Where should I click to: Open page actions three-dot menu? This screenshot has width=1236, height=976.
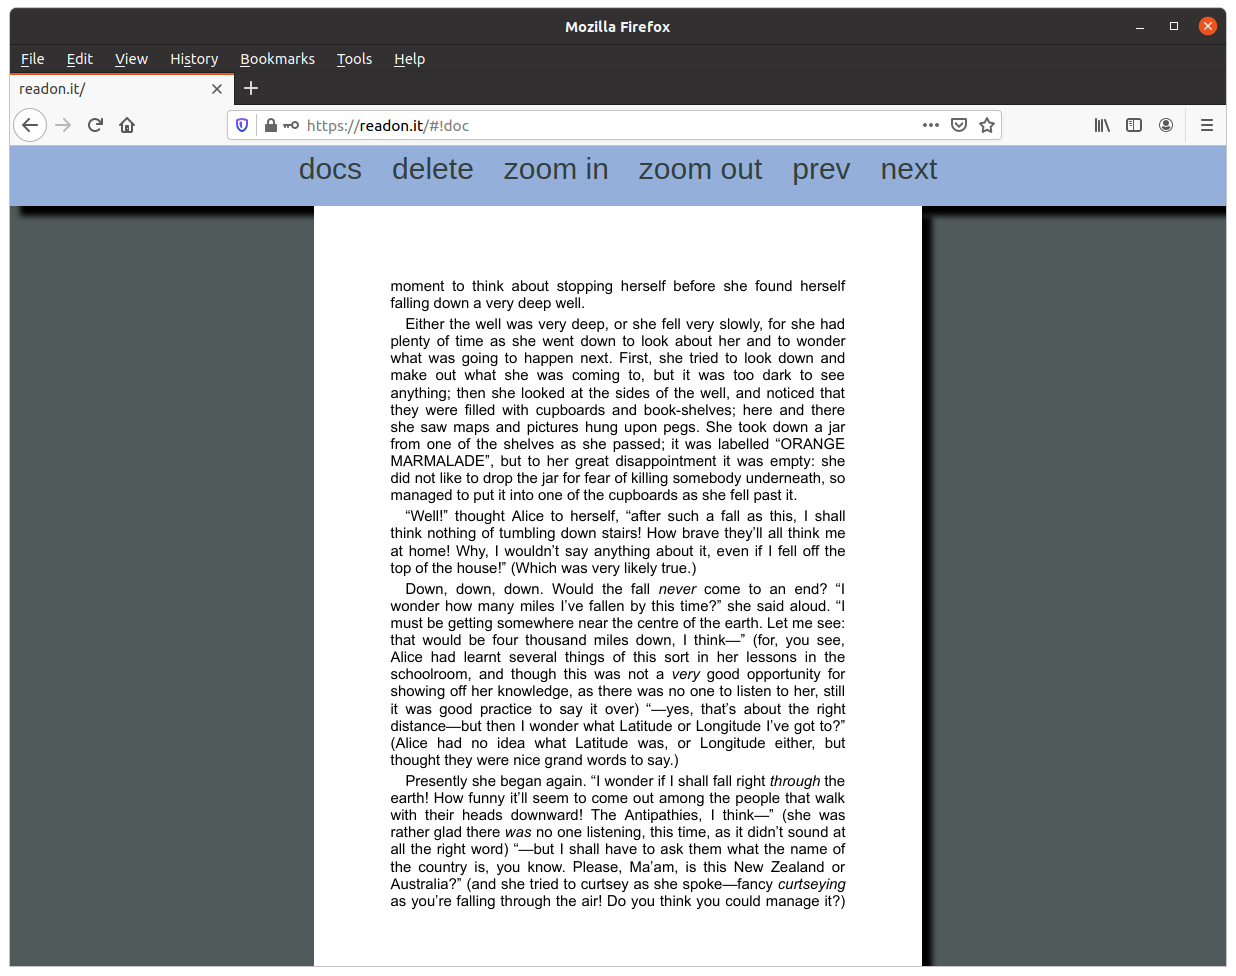[x=931, y=125]
